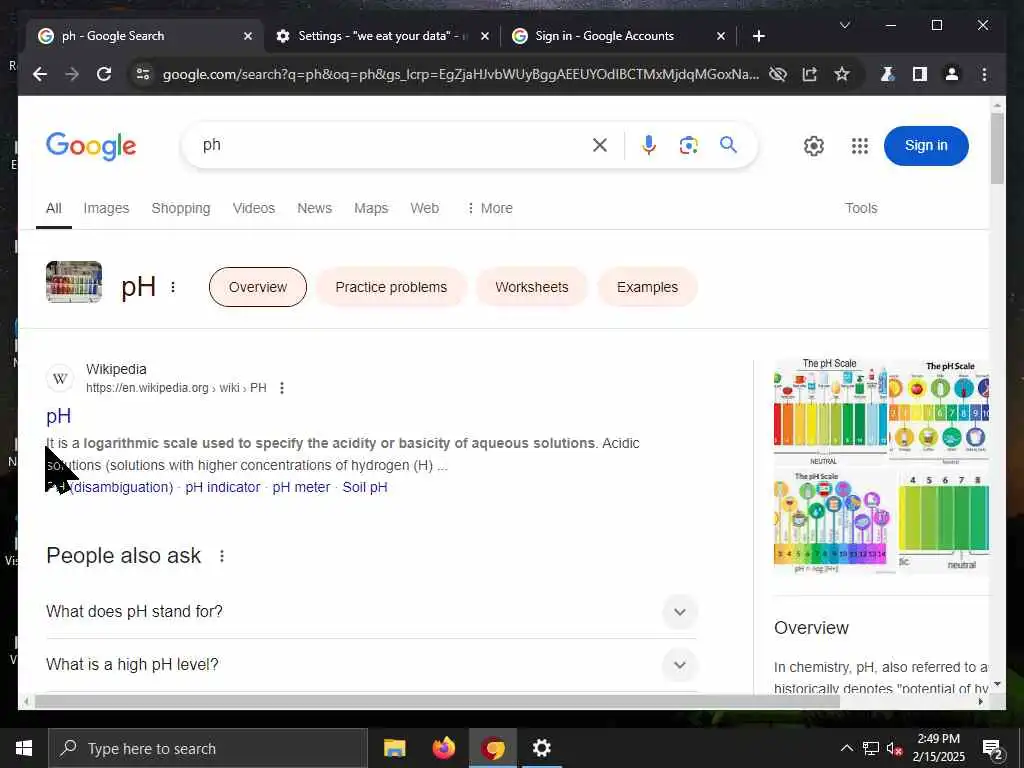The image size is (1024, 768).
Task: Switch to Sign in Google Accounts tab
Action: tap(618, 37)
